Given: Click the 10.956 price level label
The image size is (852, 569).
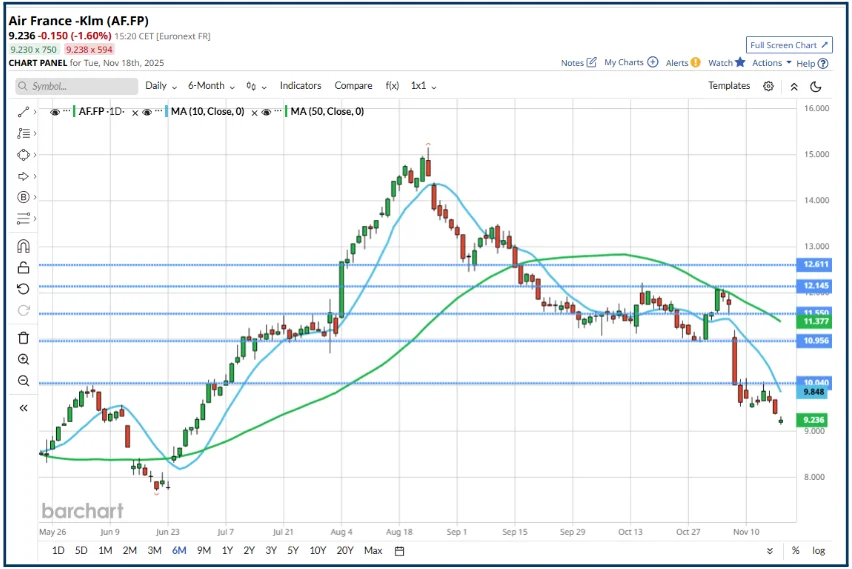Looking at the screenshot, I should pyautogui.click(x=814, y=341).
